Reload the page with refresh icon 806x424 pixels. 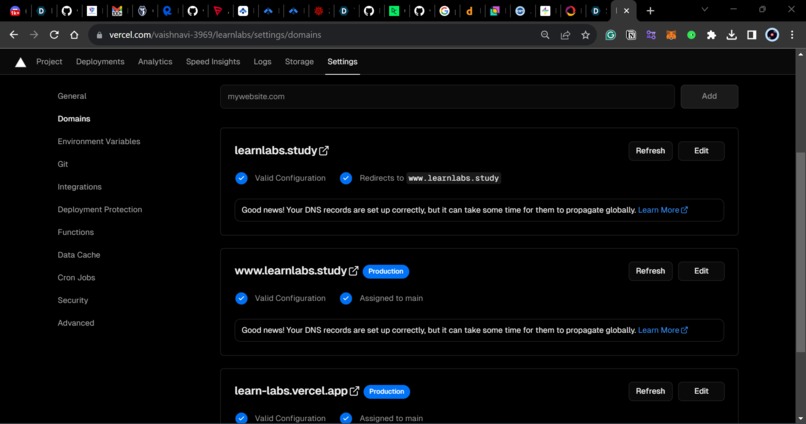(x=54, y=35)
